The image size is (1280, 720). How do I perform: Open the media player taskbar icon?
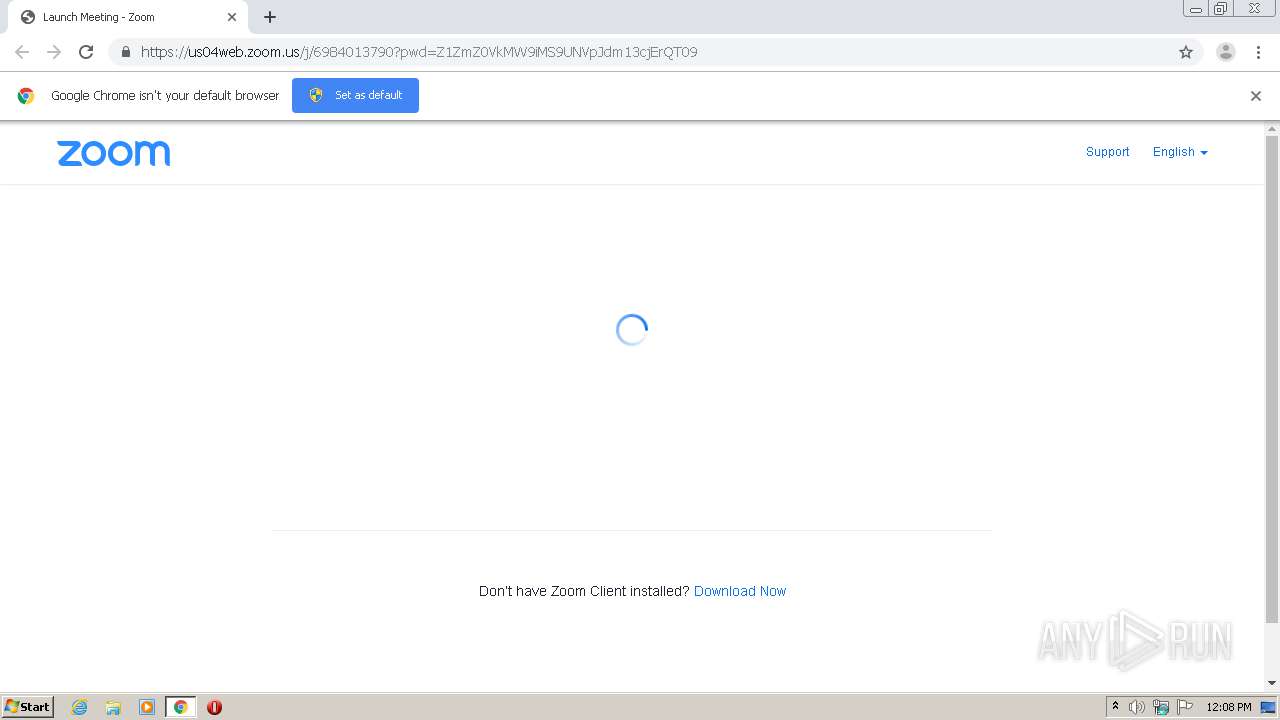click(147, 707)
